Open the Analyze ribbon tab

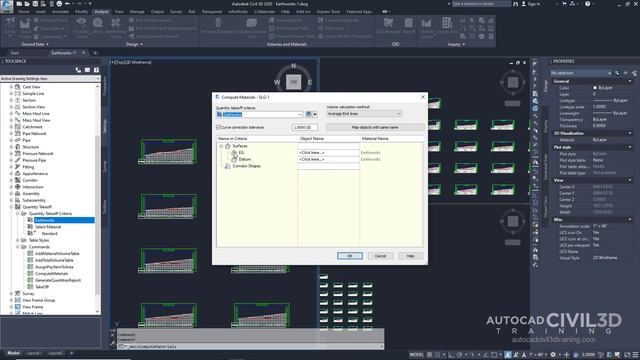(101, 12)
